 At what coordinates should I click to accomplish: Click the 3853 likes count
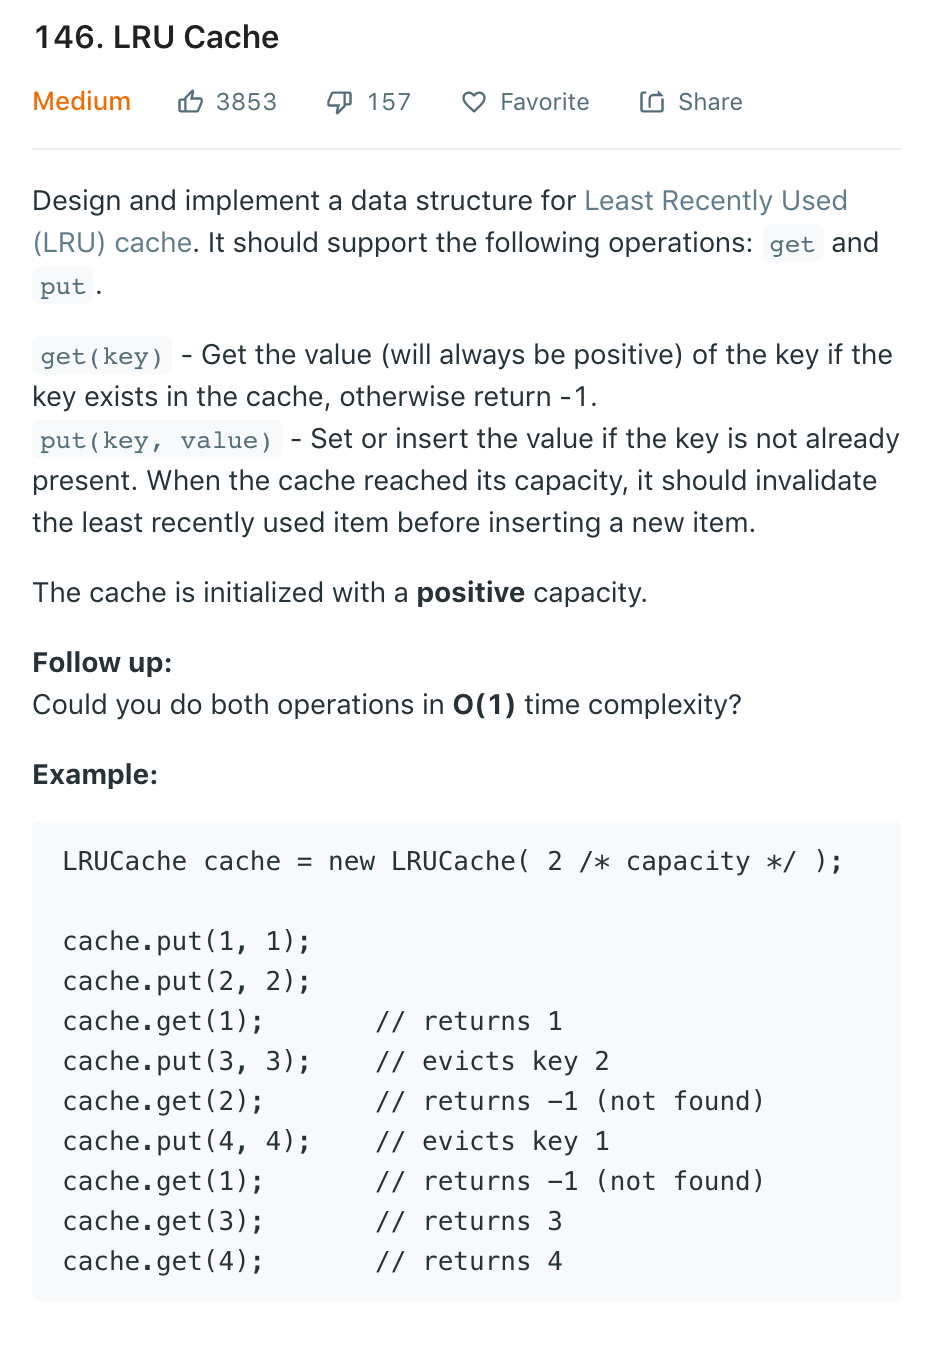[x=246, y=102]
